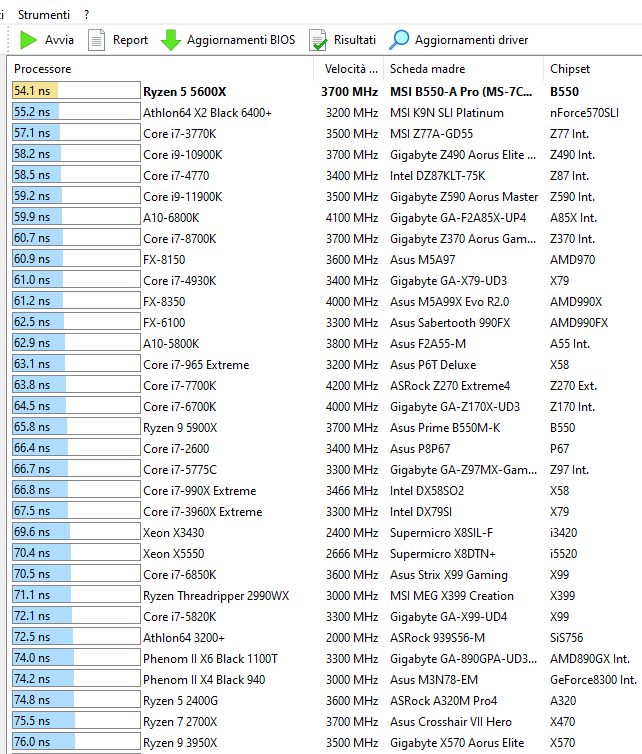
Task: Click the Asus Sabertooth 990FX cell
Action: (x=450, y=323)
